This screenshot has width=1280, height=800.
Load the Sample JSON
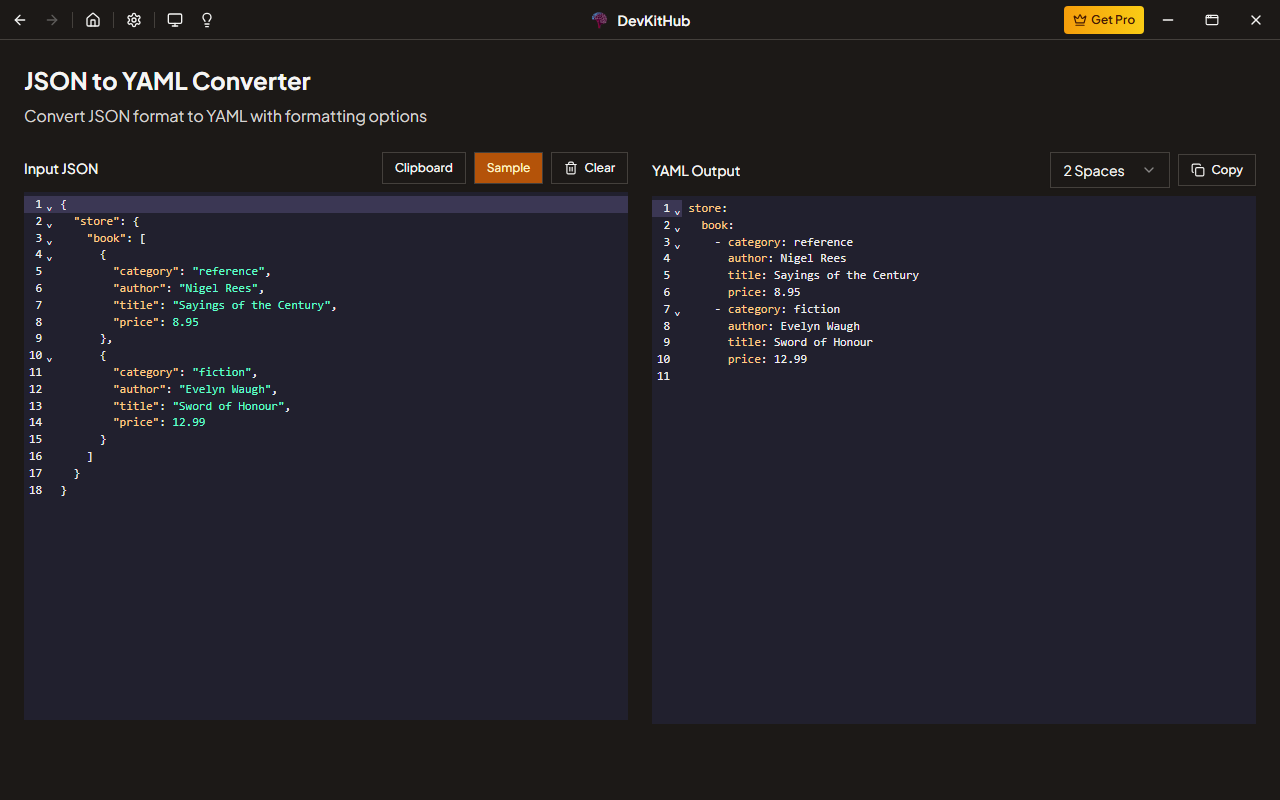508,168
